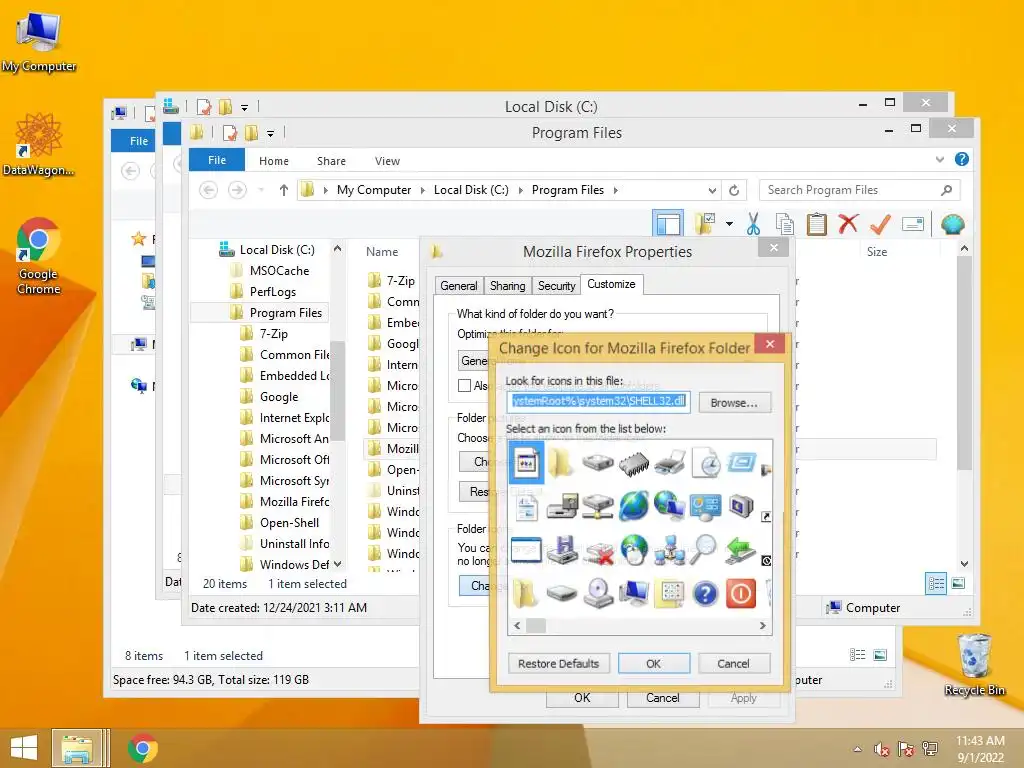Open the Share ribbon tab
This screenshot has width=1024, height=768.
(331, 161)
